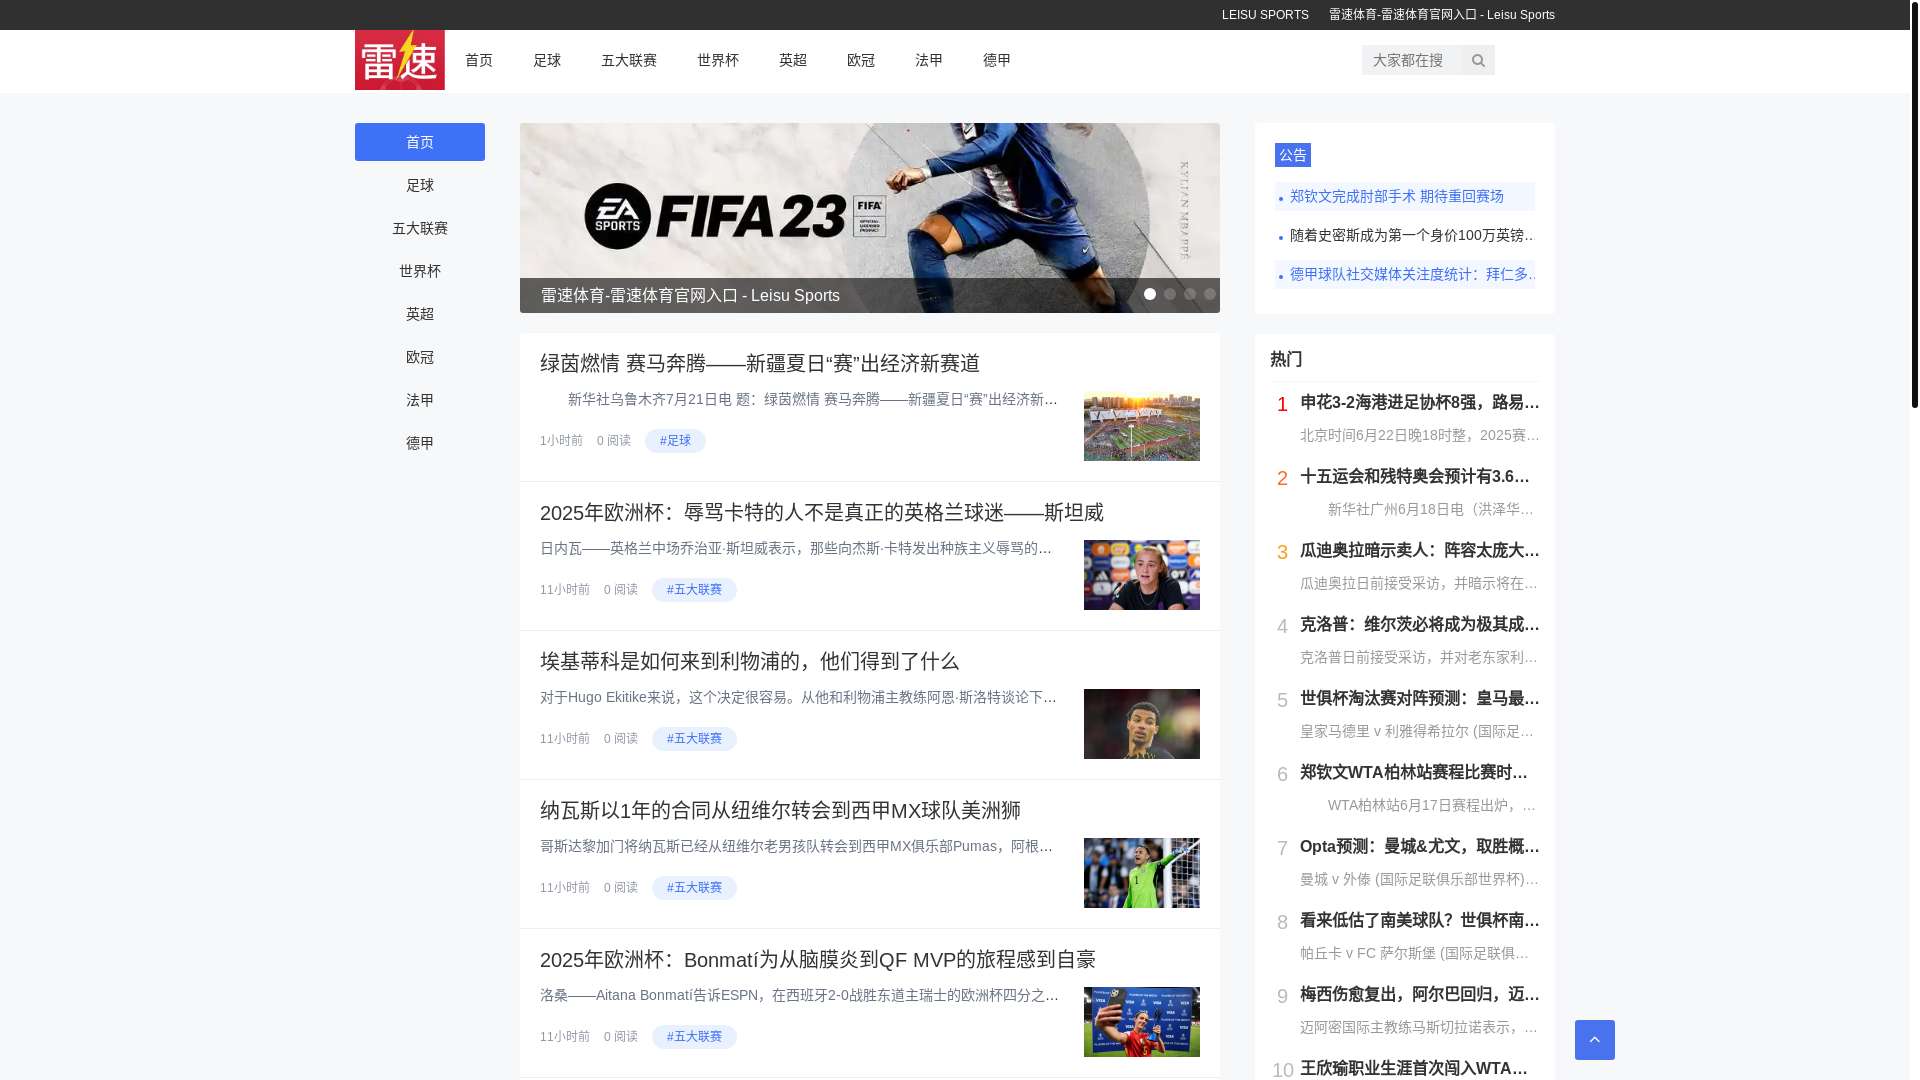This screenshot has width=1920, height=1080.
Task: Open 英超 in top navigation
Action: 793,60
